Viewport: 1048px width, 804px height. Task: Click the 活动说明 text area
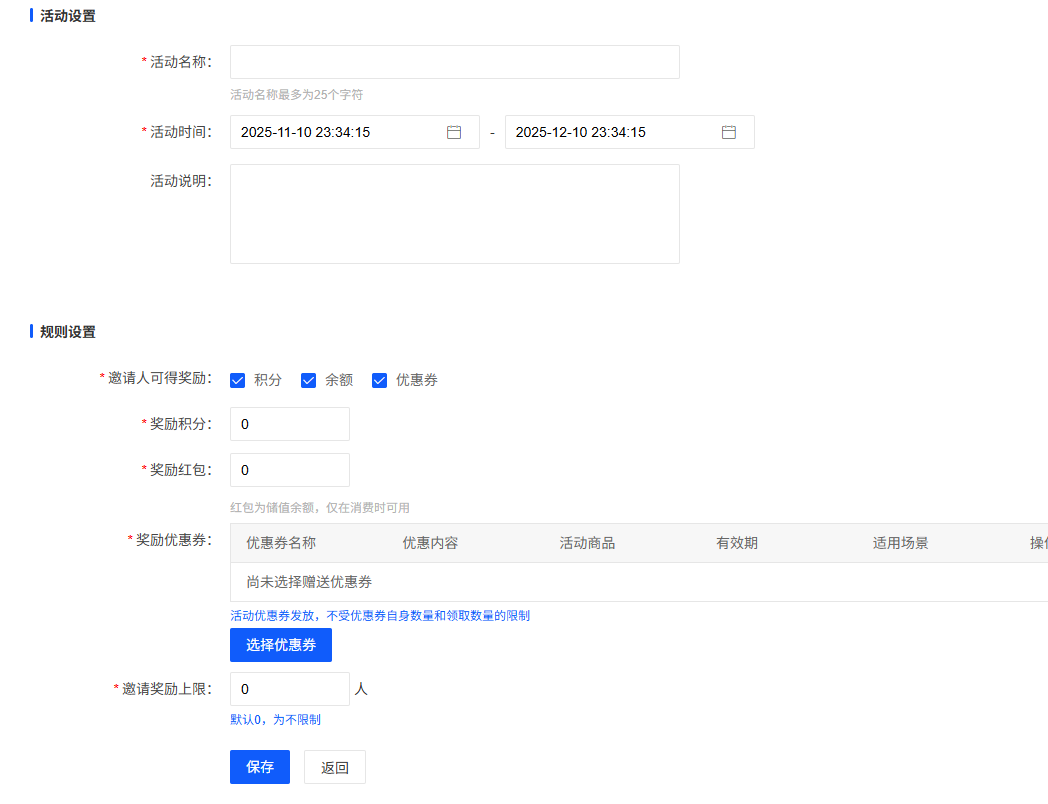click(x=454, y=214)
